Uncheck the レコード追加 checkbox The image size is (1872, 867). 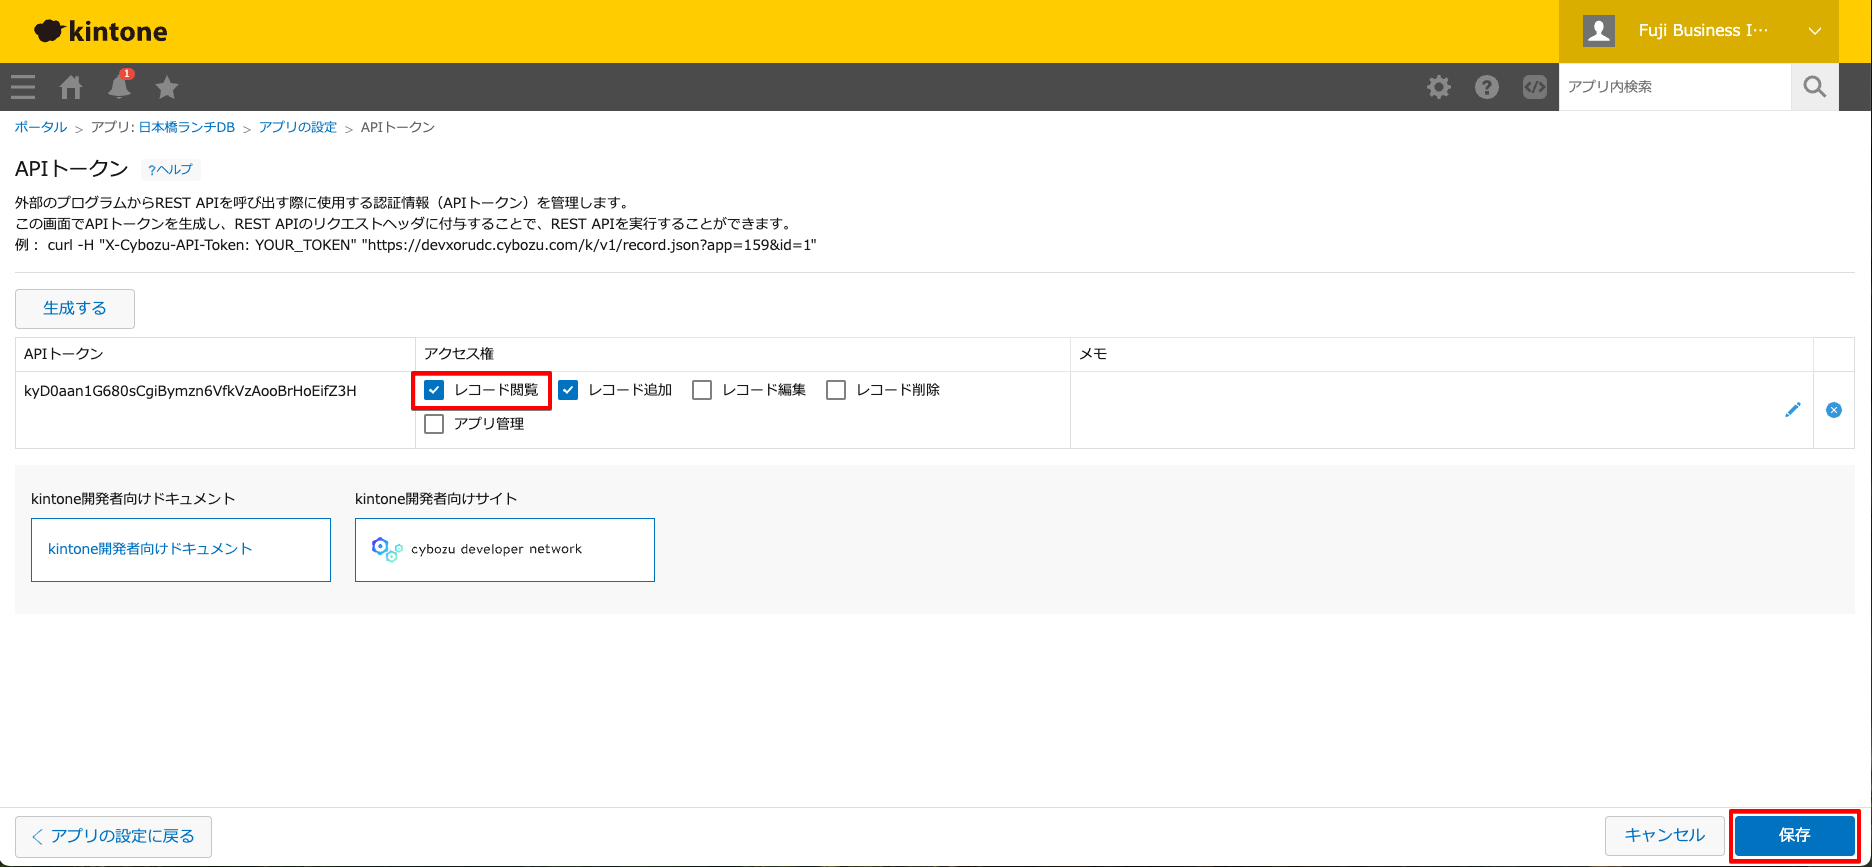click(x=568, y=390)
